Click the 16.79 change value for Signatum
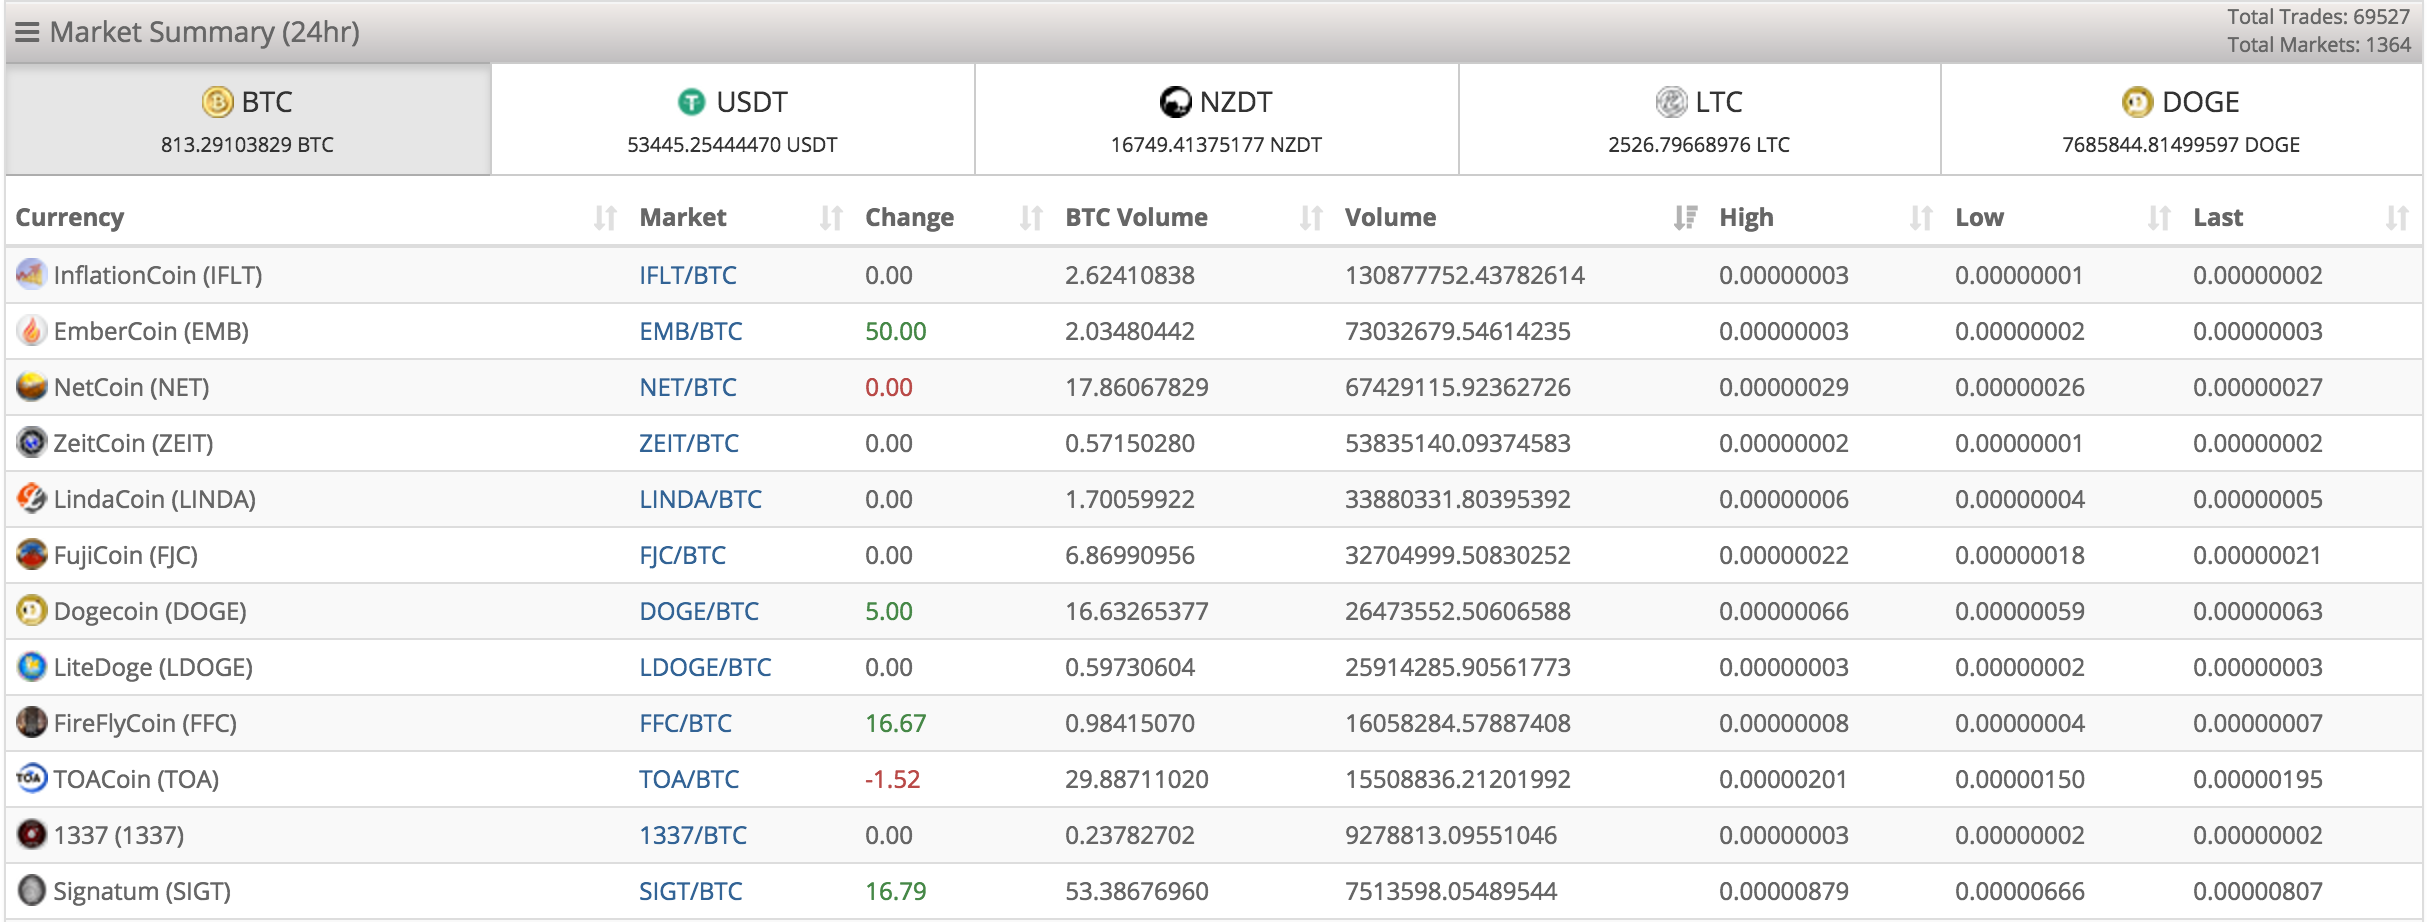Screen dimensions: 2428x922 (x=896, y=891)
